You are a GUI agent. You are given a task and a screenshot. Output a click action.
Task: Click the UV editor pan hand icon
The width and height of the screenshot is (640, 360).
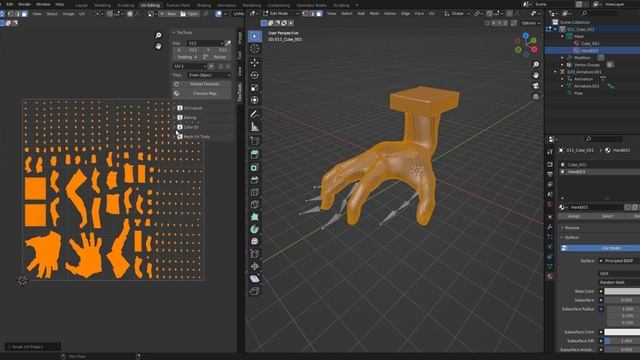point(158,46)
